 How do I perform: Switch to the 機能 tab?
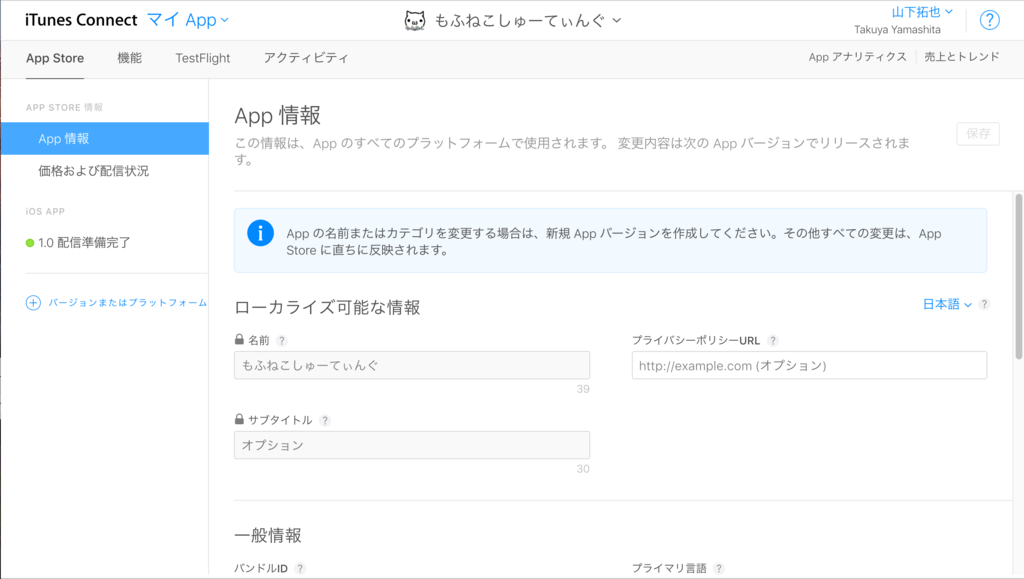(x=129, y=58)
